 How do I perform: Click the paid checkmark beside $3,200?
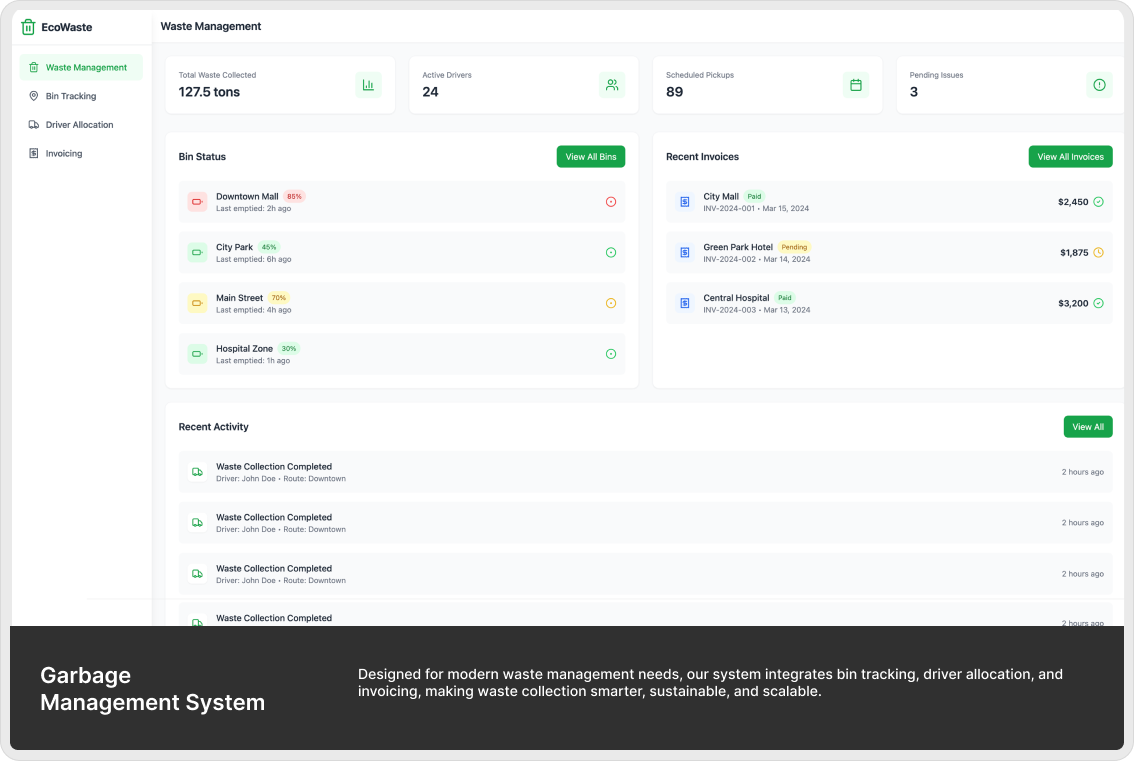click(x=1099, y=303)
